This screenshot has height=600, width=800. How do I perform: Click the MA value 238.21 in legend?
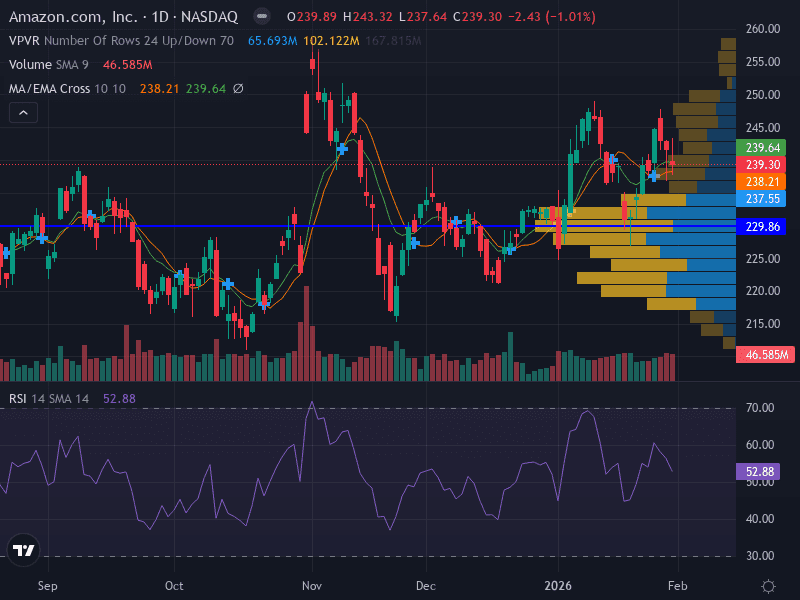(159, 89)
